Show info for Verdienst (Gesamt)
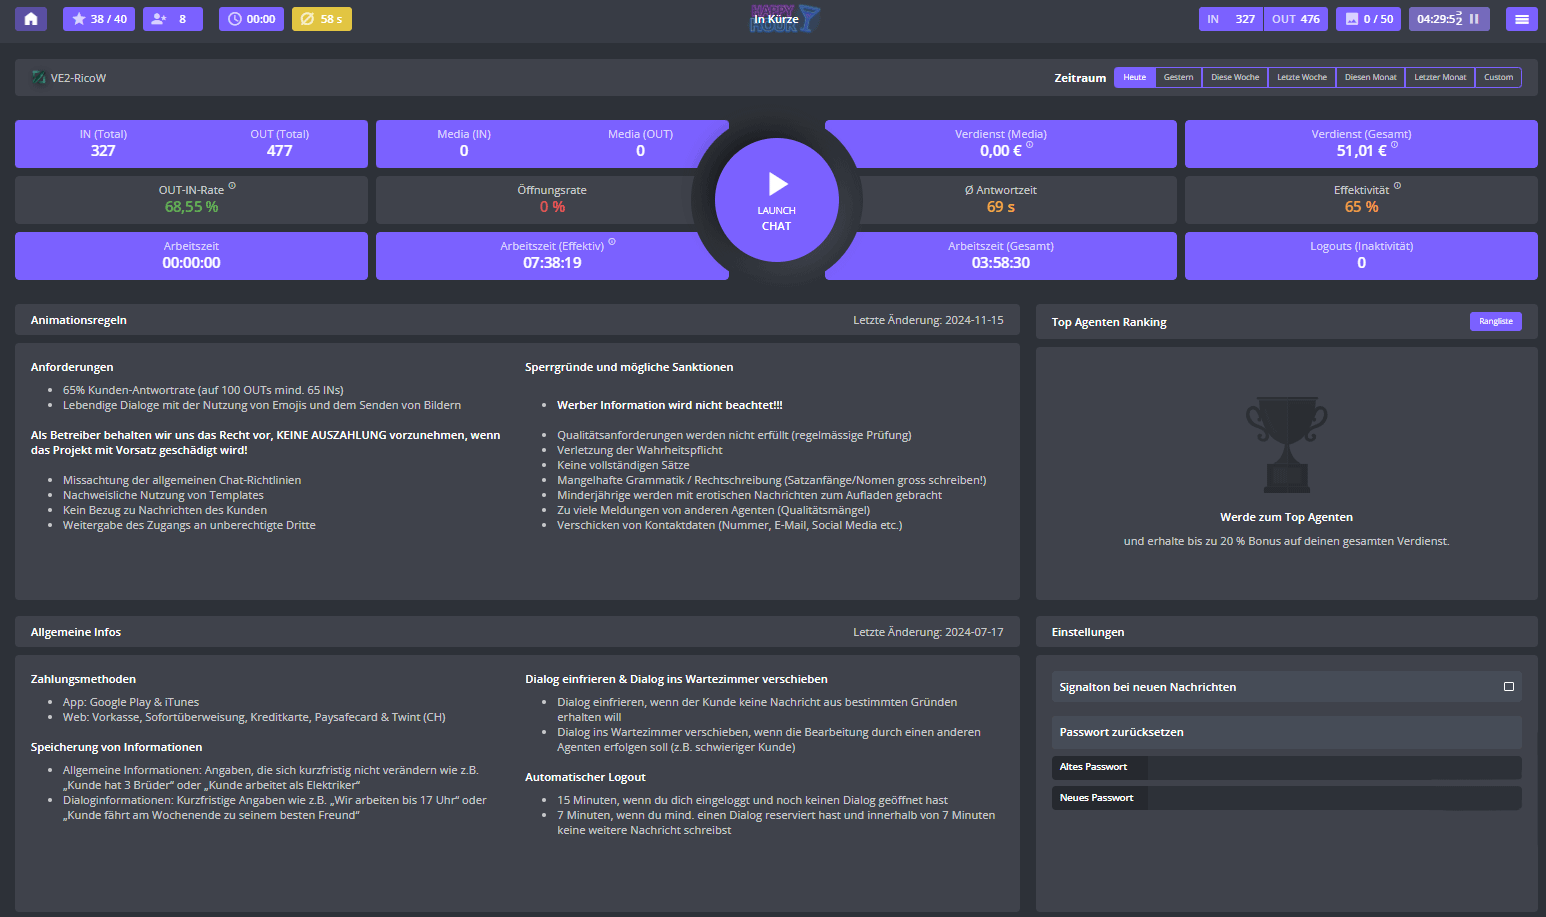This screenshot has width=1546, height=917. tap(1395, 145)
